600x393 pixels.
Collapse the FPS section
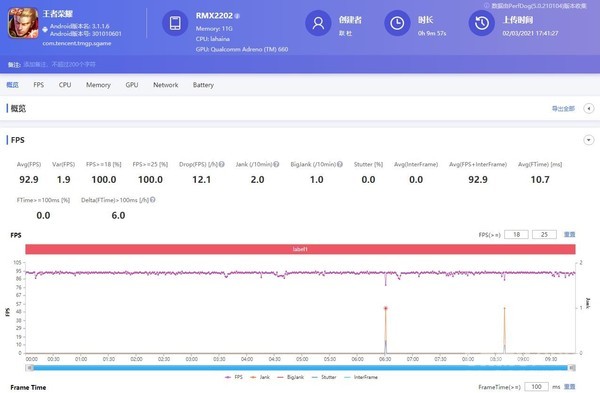pyautogui.click(x=589, y=140)
